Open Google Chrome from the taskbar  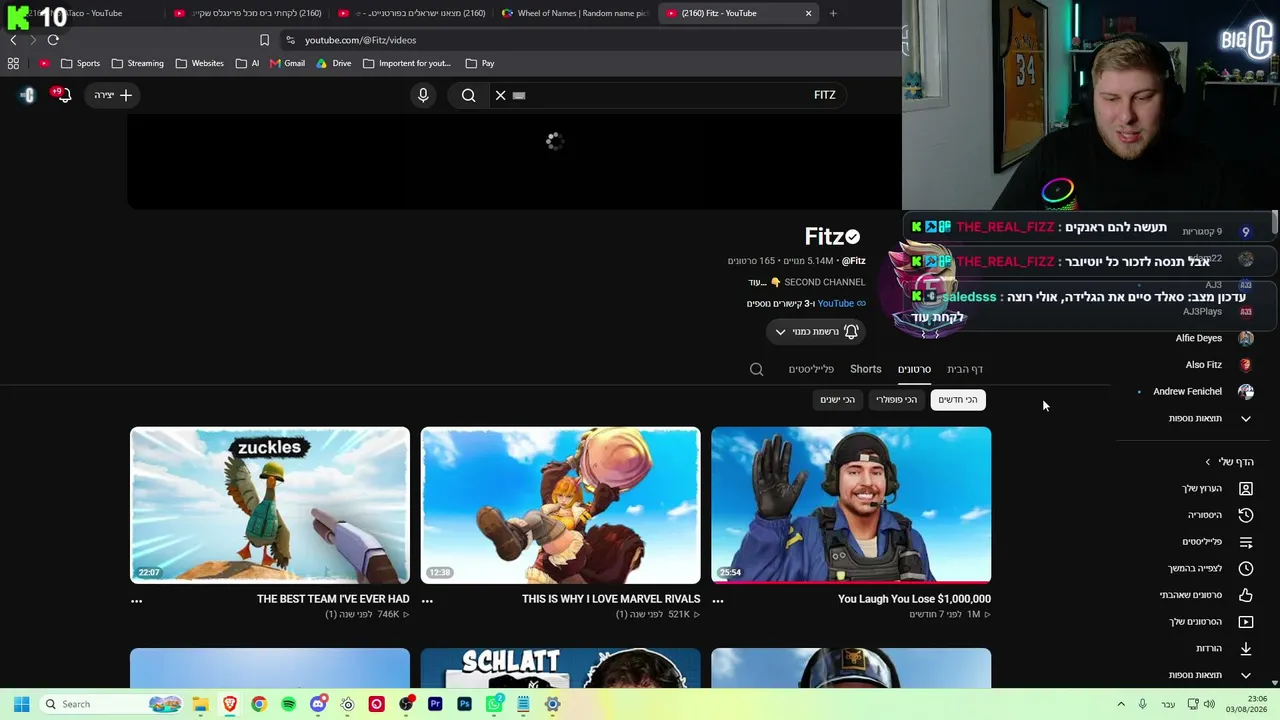coord(259,704)
